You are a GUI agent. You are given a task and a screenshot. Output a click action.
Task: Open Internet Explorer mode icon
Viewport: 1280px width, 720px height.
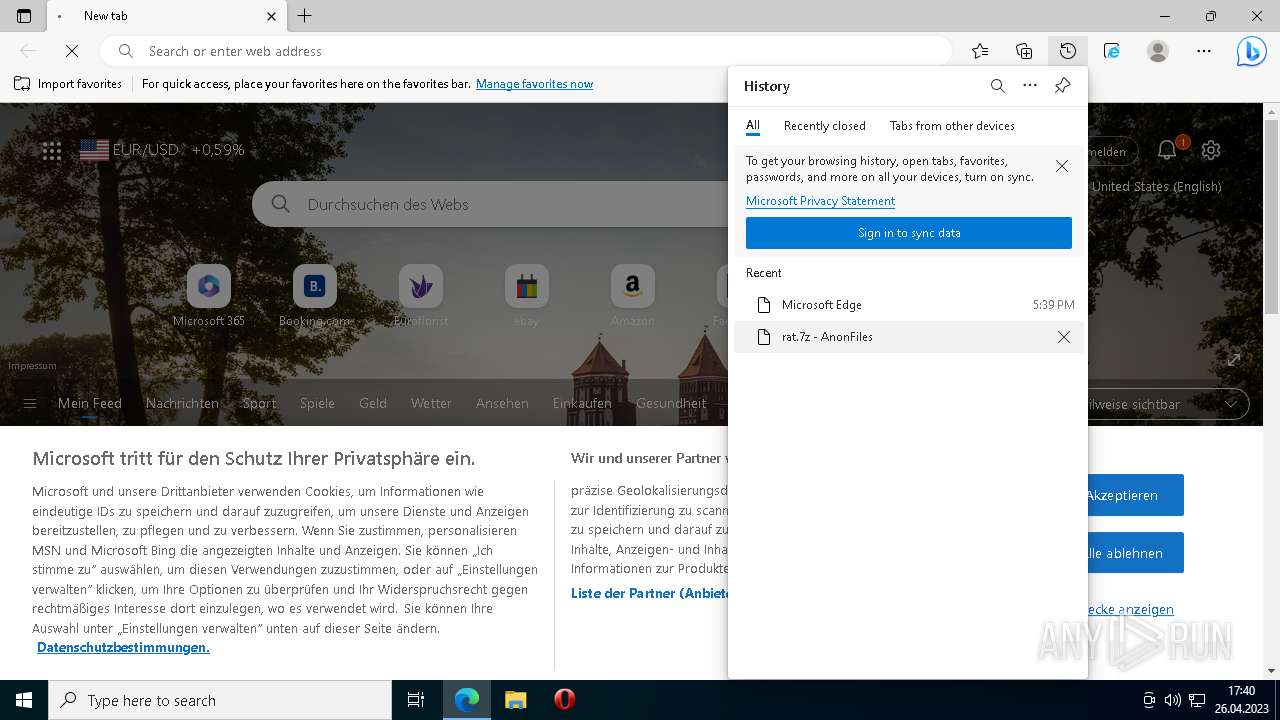1112,51
